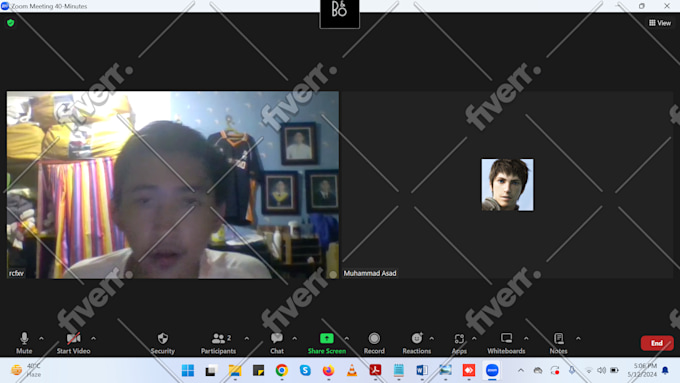
Task: Expand the arrow next to Apps
Action: click(474, 338)
